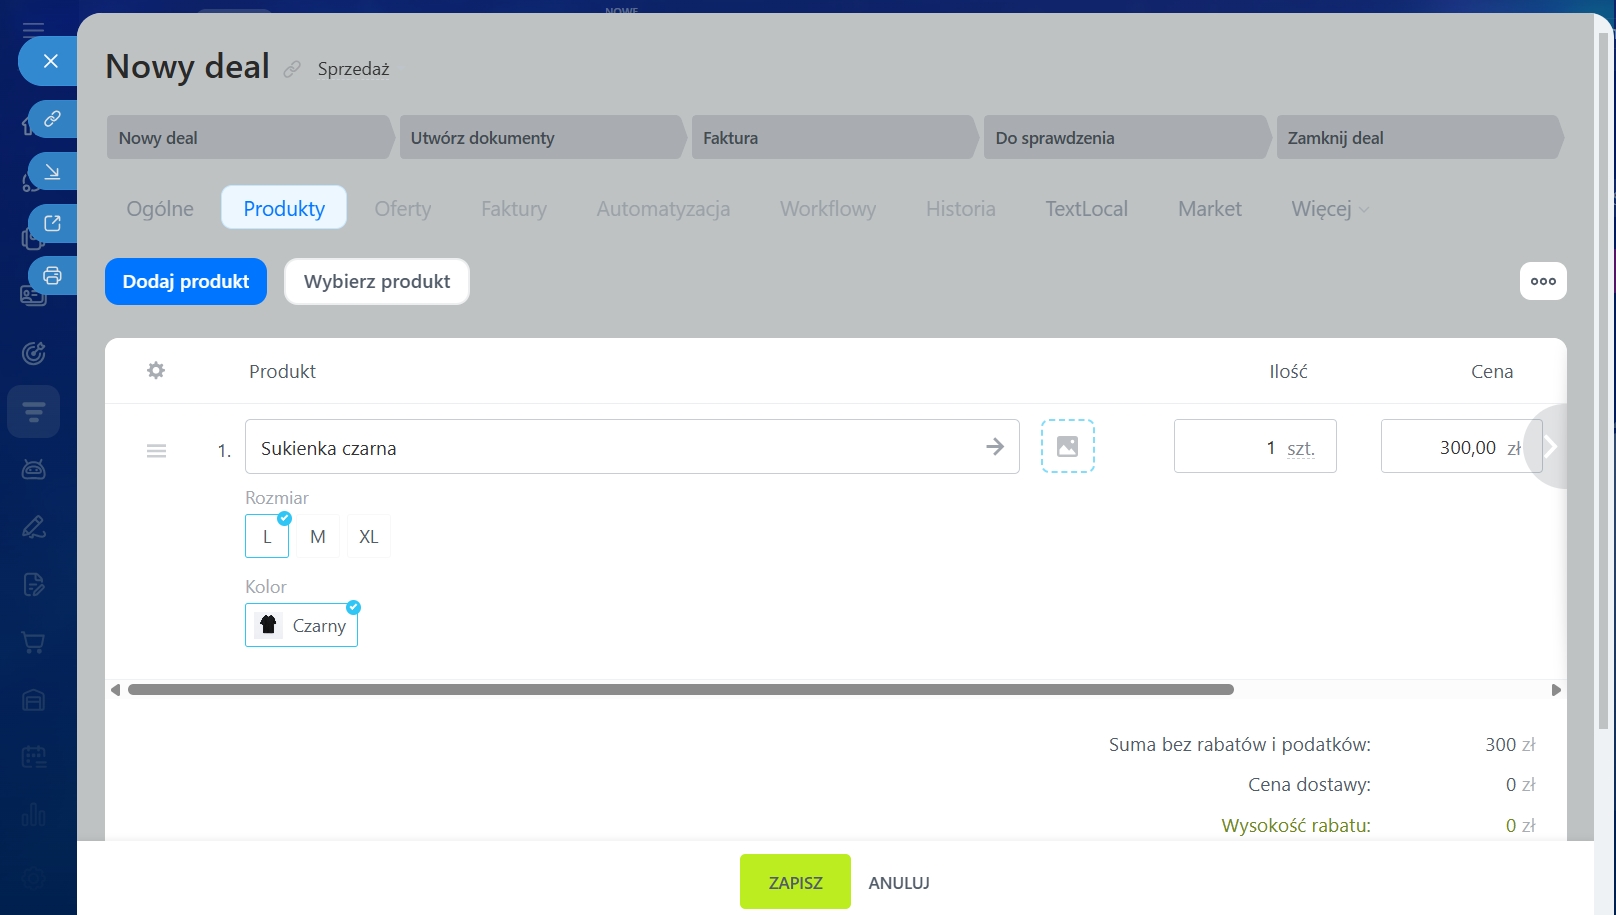Click the print icon button

click(52, 275)
